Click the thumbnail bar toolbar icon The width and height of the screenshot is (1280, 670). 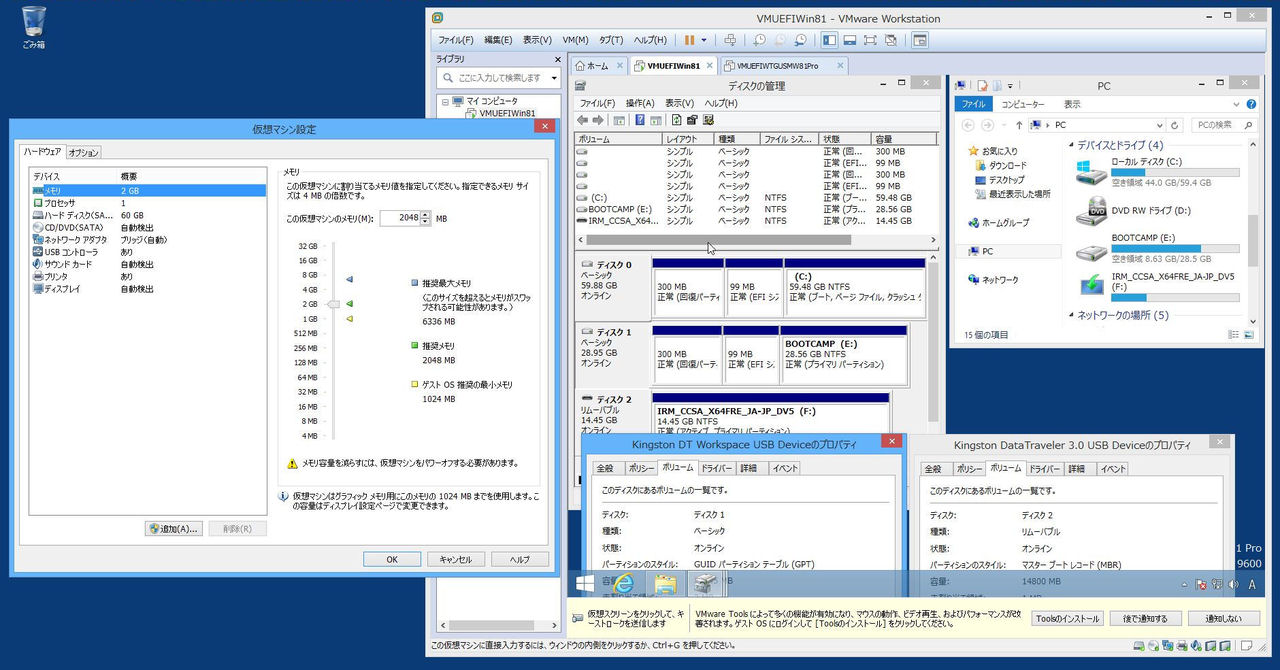pyautogui.click(x=849, y=40)
